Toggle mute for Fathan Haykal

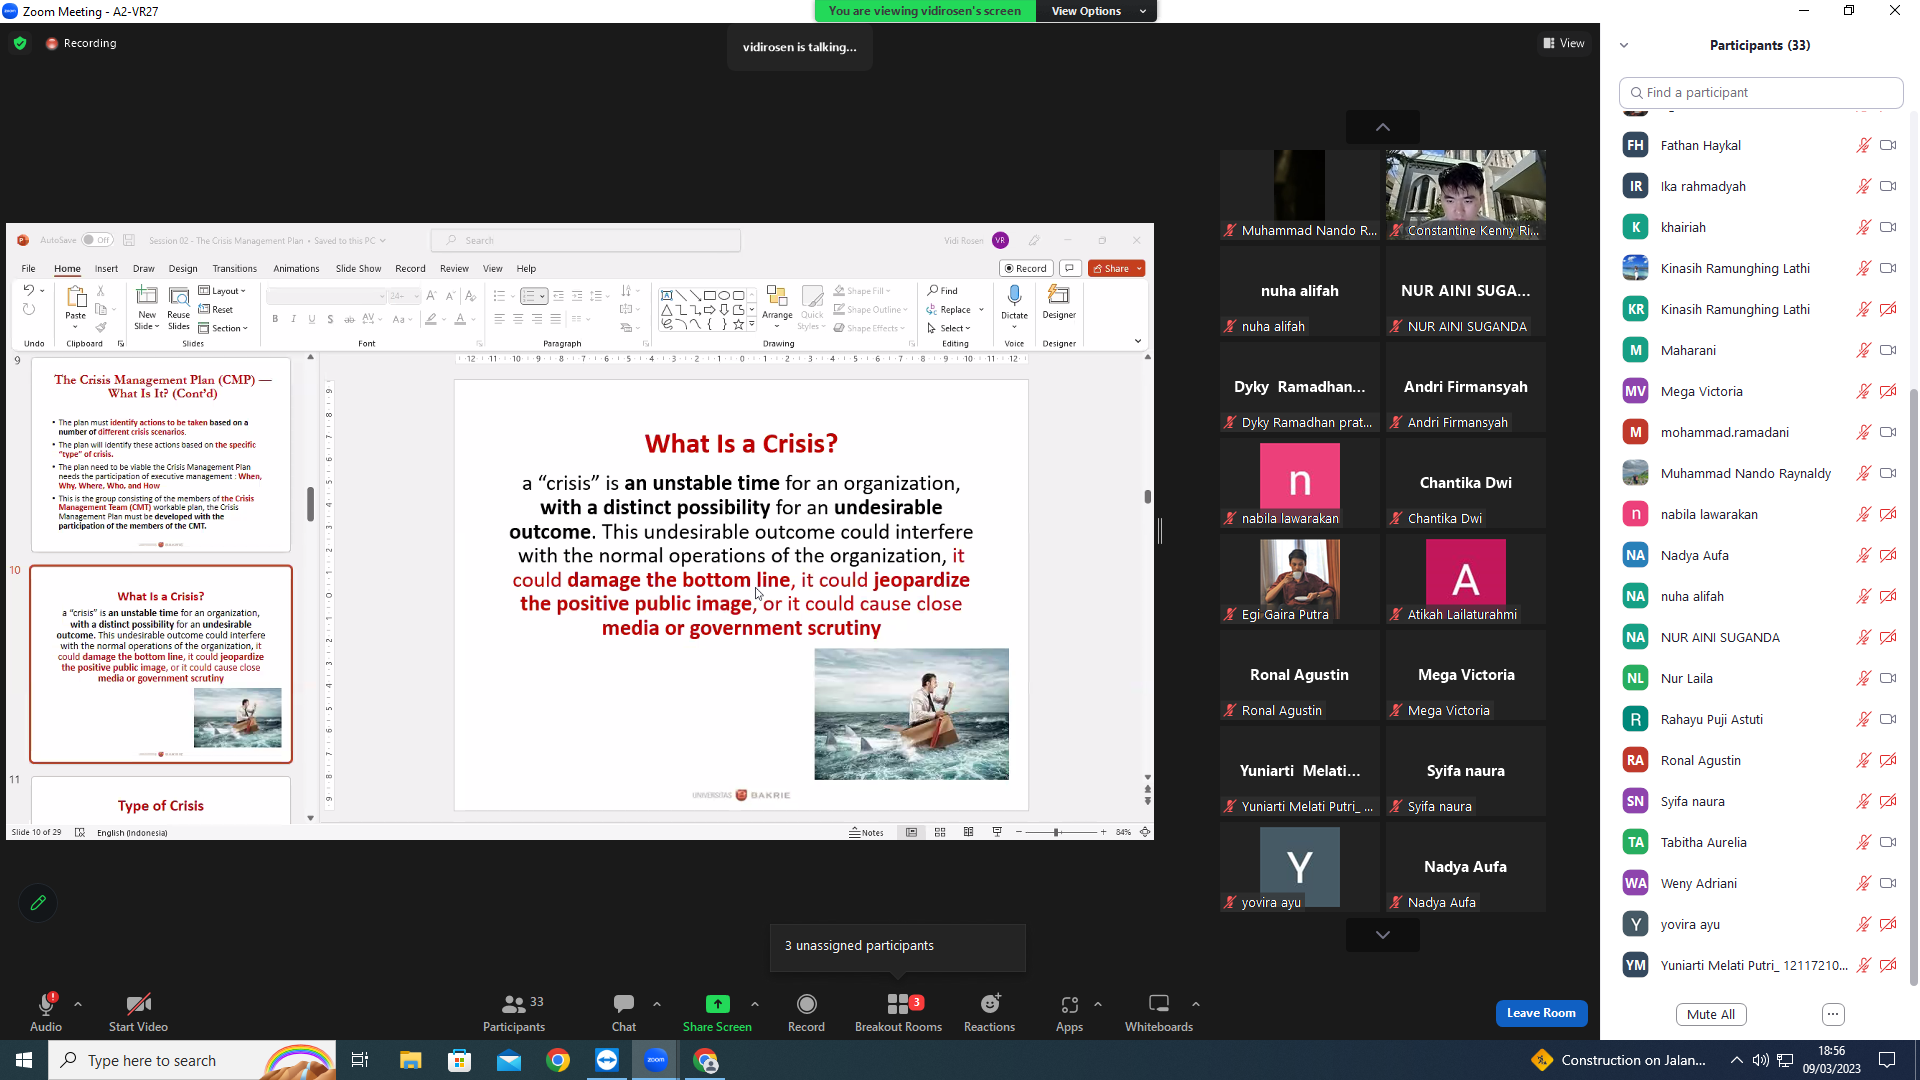click(1863, 145)
